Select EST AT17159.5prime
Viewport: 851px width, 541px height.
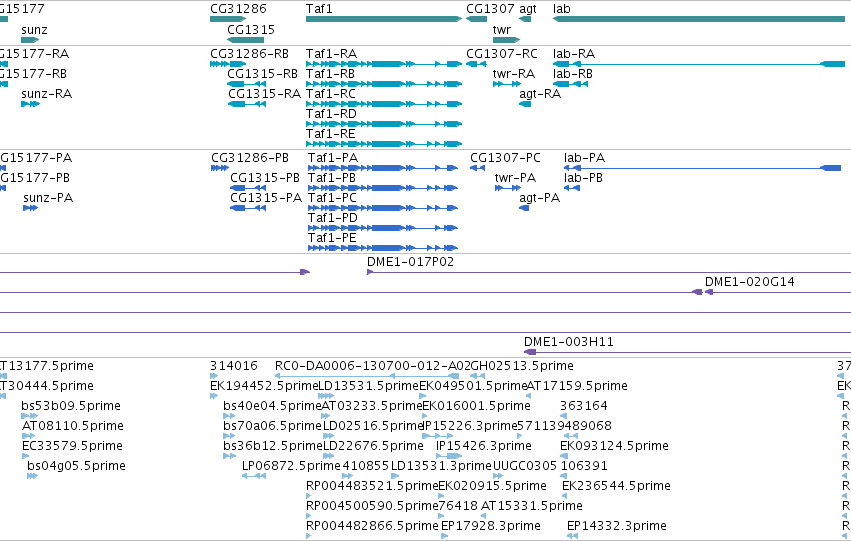click(529, 396)
